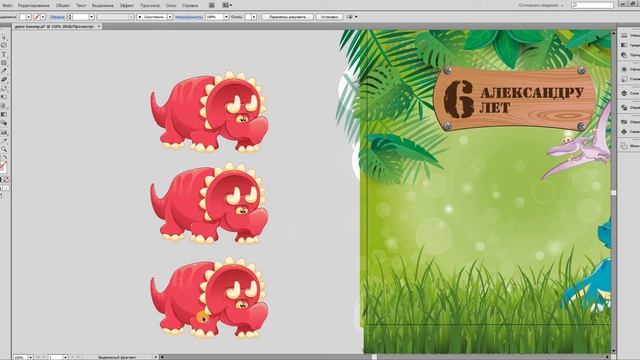The width and height of the screenshot is (640, 360).
Task: Click the Непрозрачность opacity link
Action: pyautogui.click(x=189, y=17)
